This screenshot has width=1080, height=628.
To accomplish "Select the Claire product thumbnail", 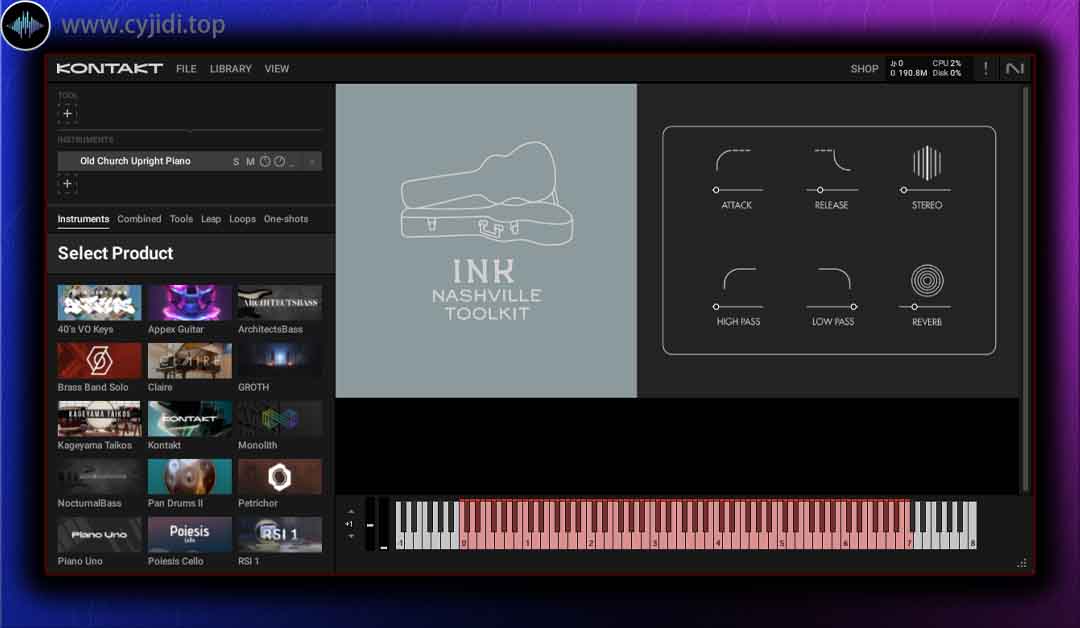I will (190, 360).
